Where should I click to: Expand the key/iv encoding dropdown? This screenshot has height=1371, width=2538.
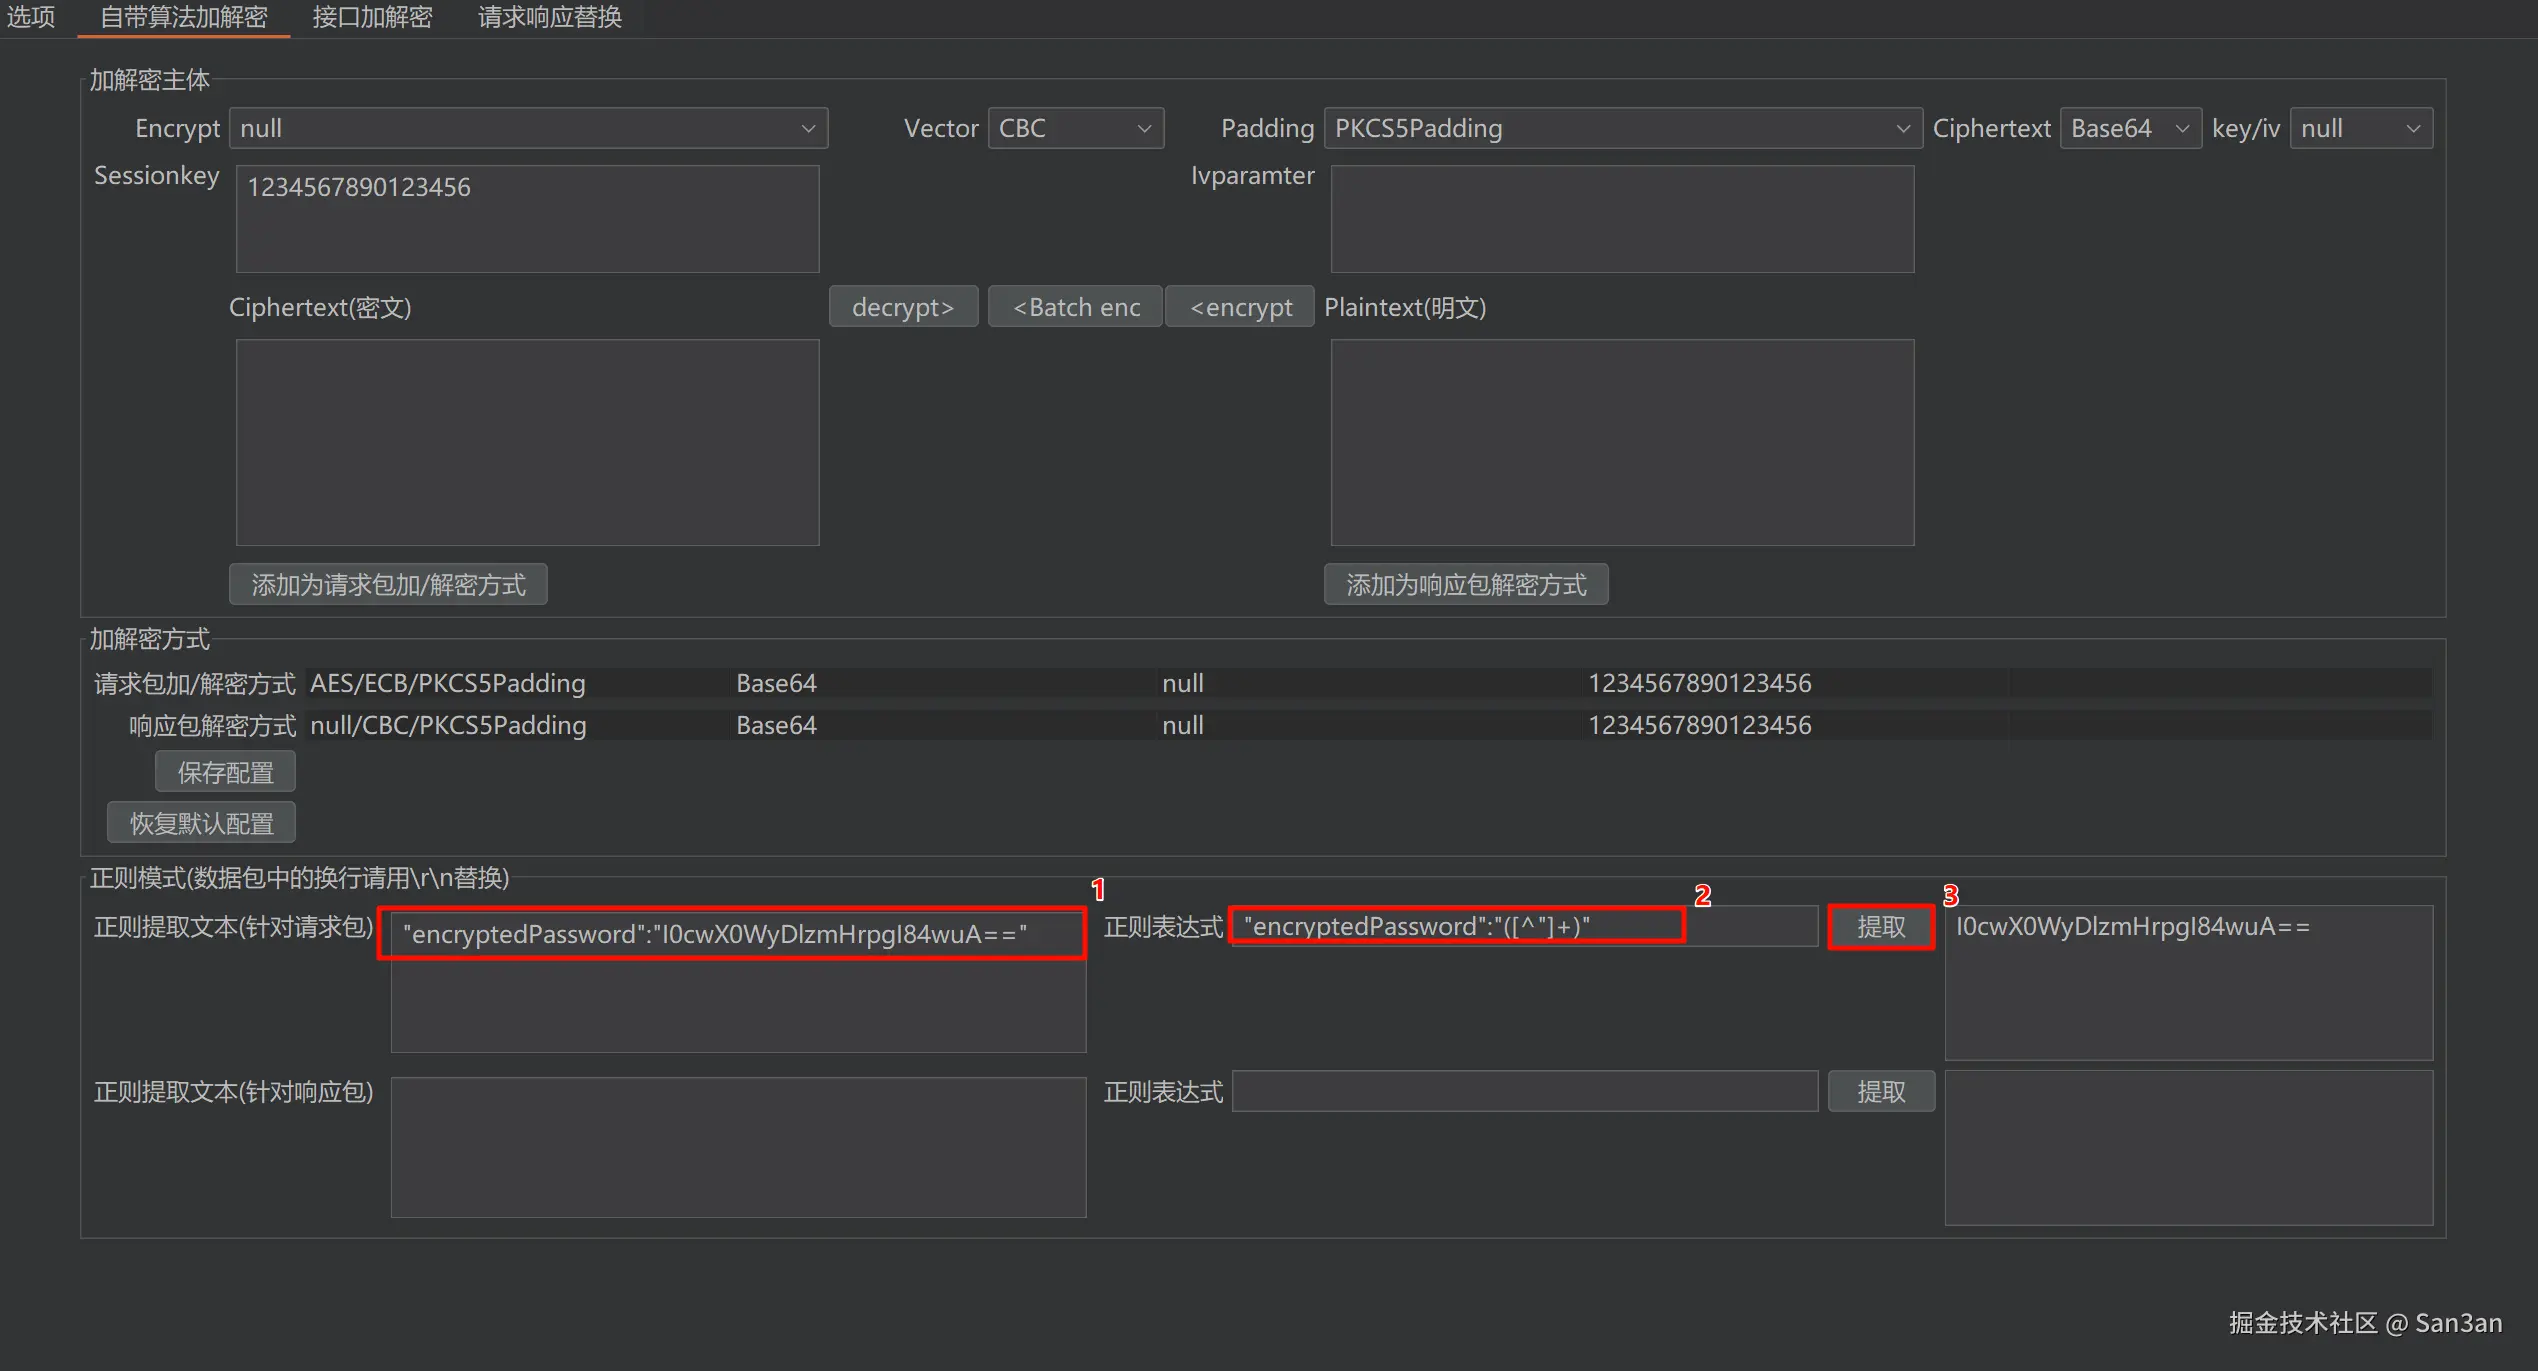[x=2359, y=128]
